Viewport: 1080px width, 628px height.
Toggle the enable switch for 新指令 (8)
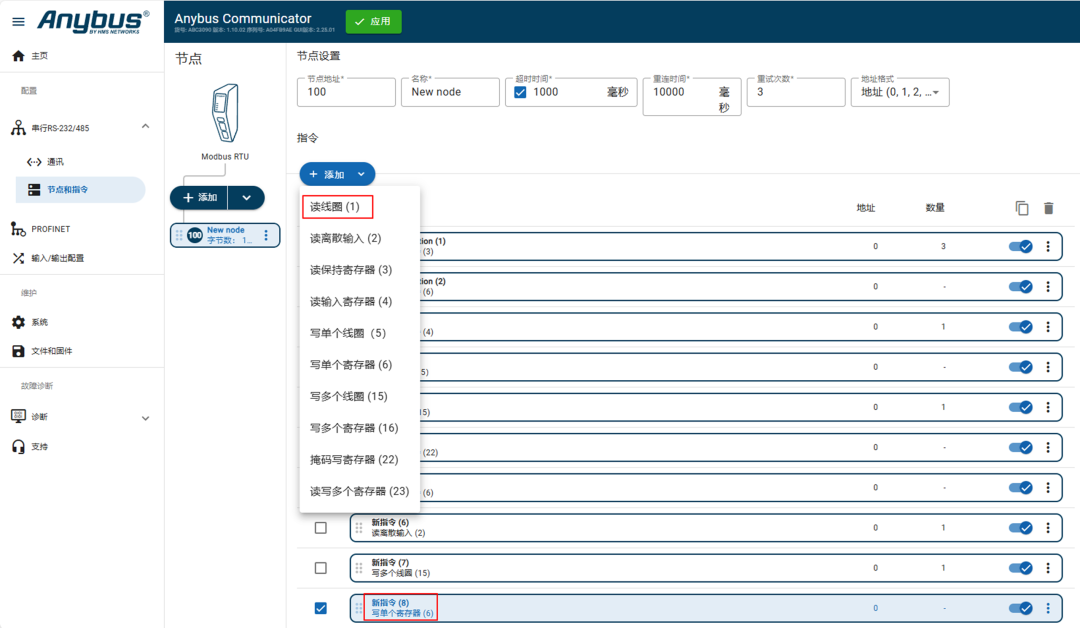point(1022,607)
